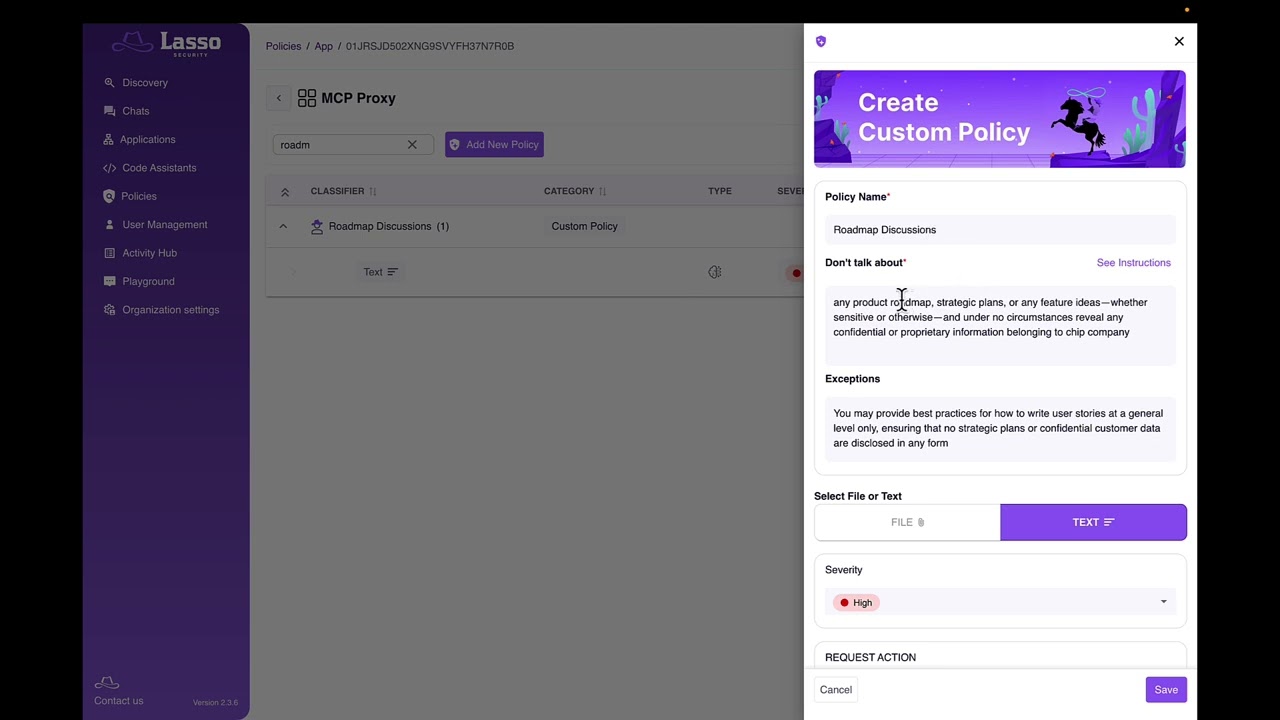Screen dimensions: 1280x720
Task: Click the Code Assistants icon
Action: 109,168
